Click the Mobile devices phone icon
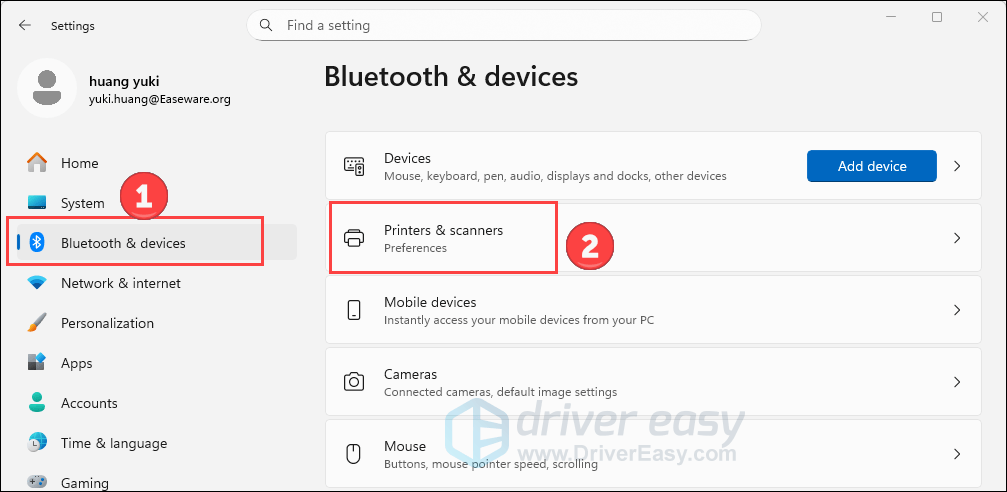Viewport: 1007px width, 492px height. [x=354, y=310]
